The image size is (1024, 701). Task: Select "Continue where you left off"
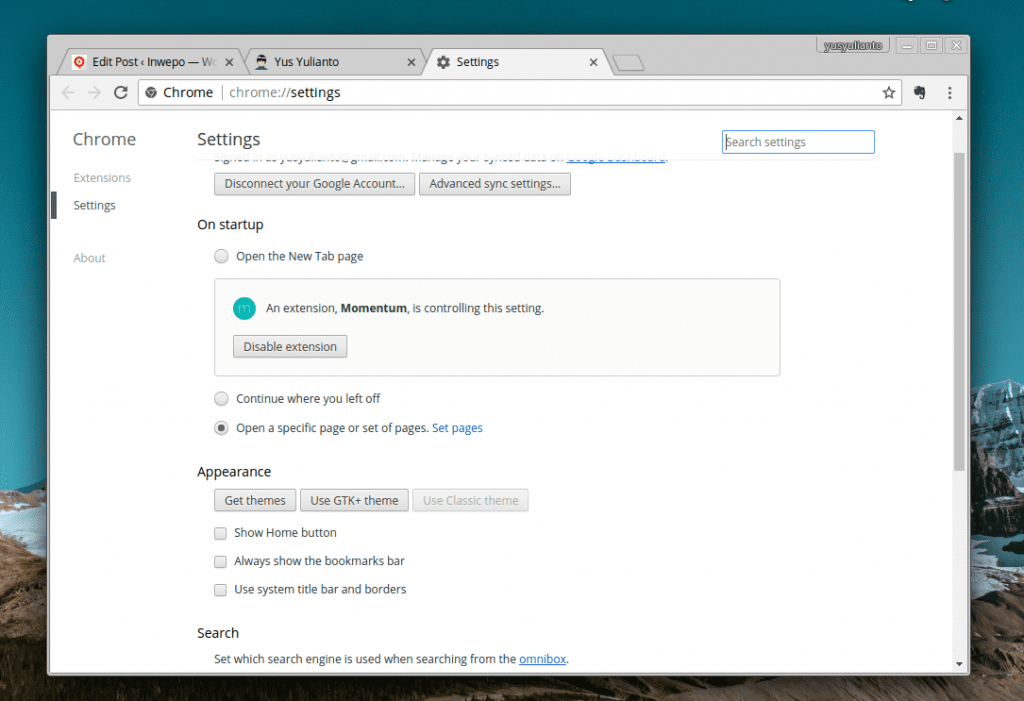pyautogui.click(x=221, y=398)
